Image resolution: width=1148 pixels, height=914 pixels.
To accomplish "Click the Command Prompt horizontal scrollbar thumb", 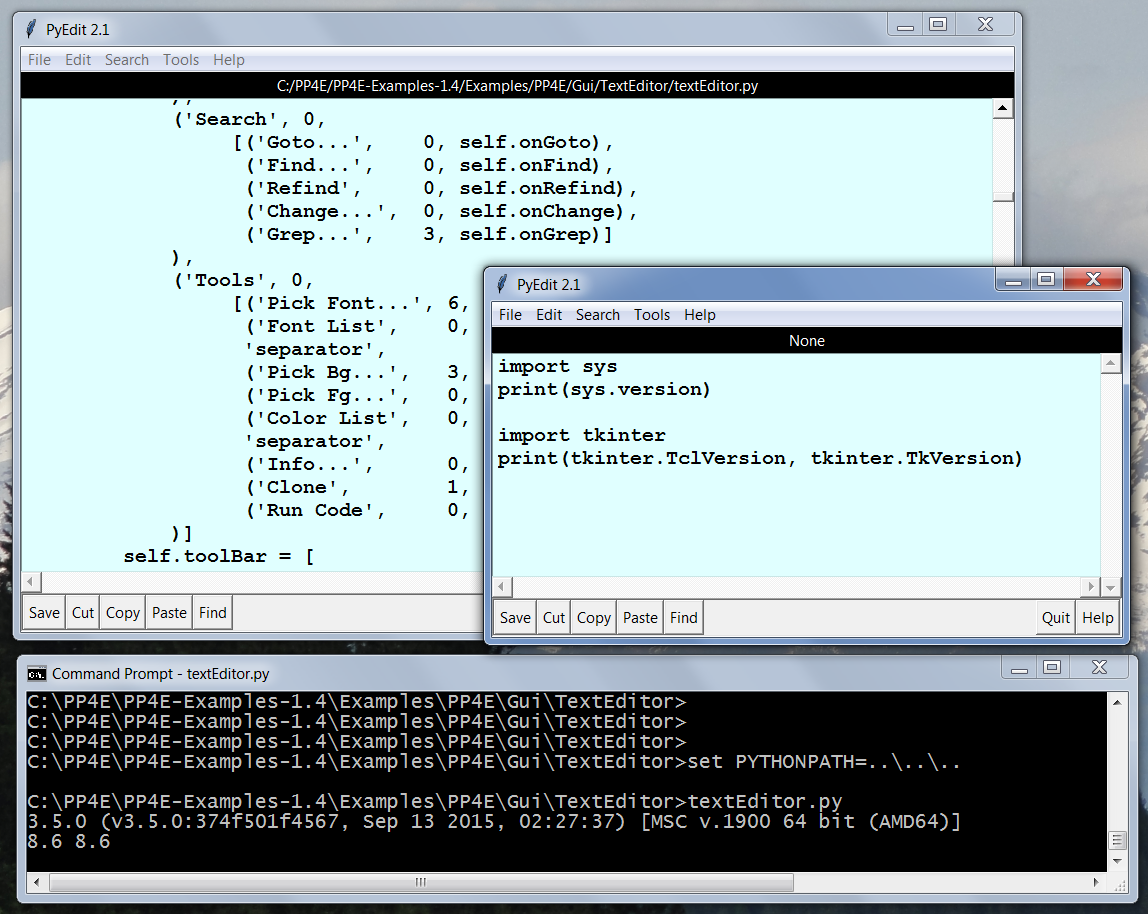I will pyautogui.click(x=420, y=882).
